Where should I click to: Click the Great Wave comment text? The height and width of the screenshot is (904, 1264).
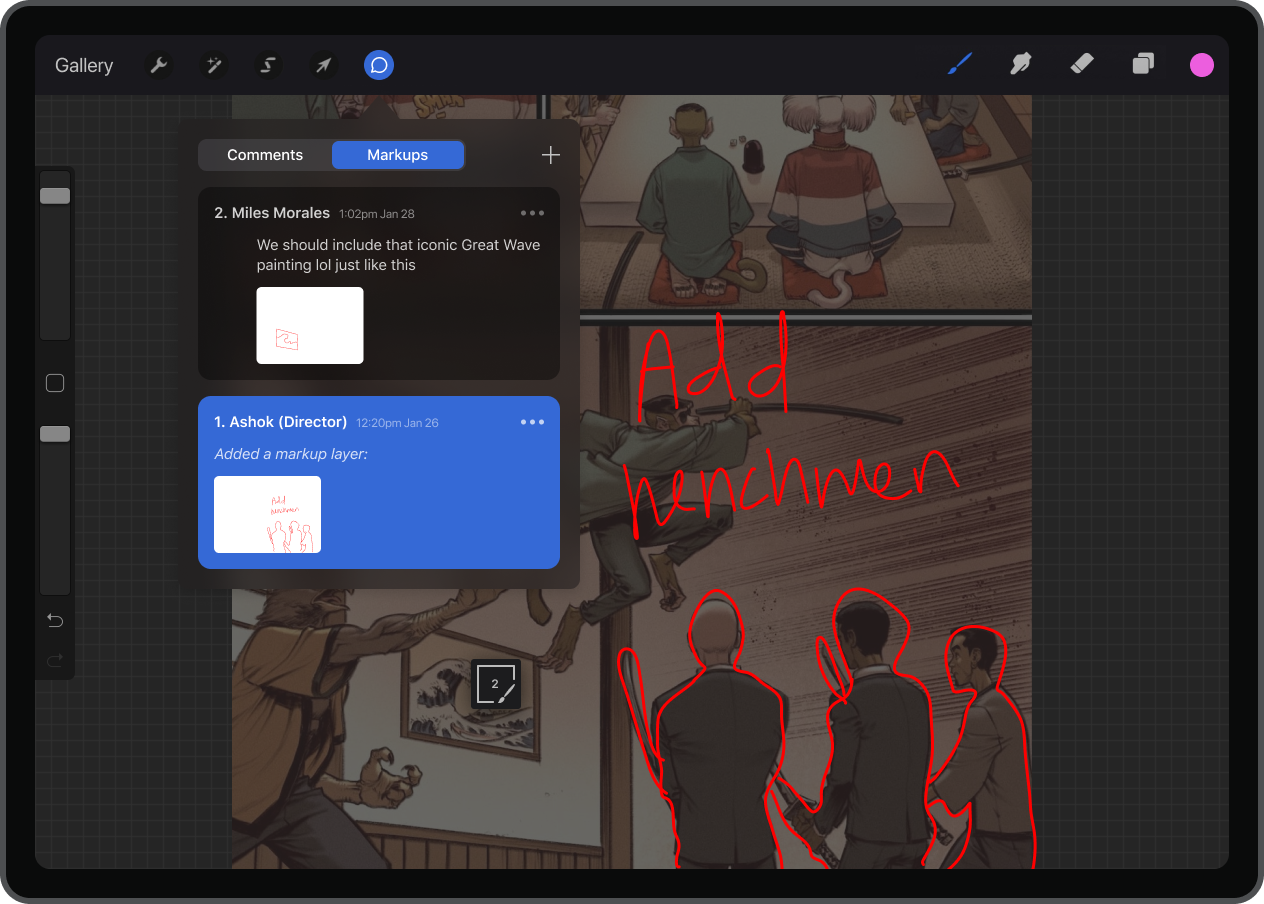399,255
